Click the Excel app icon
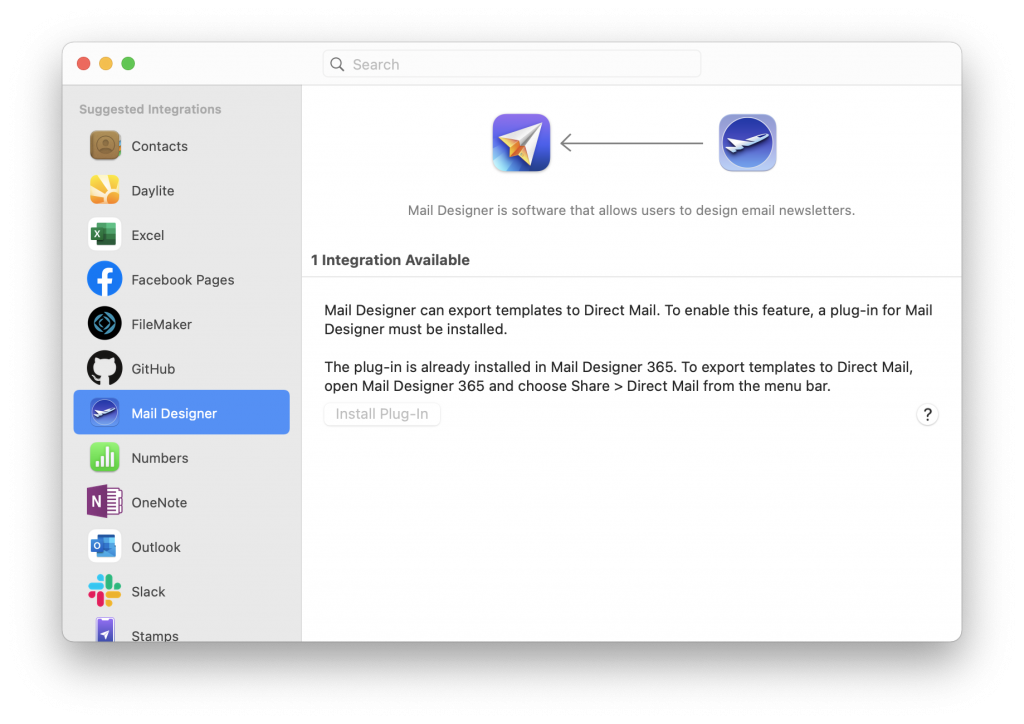 pyautogui.click(x=104, y=234)
